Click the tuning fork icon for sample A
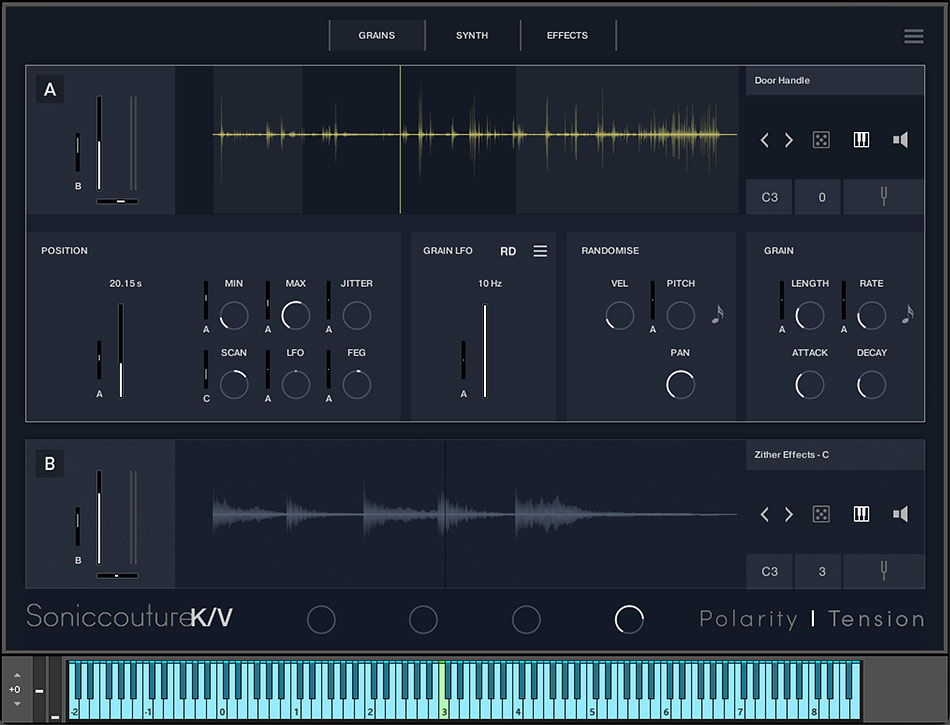 click(883, 197)
